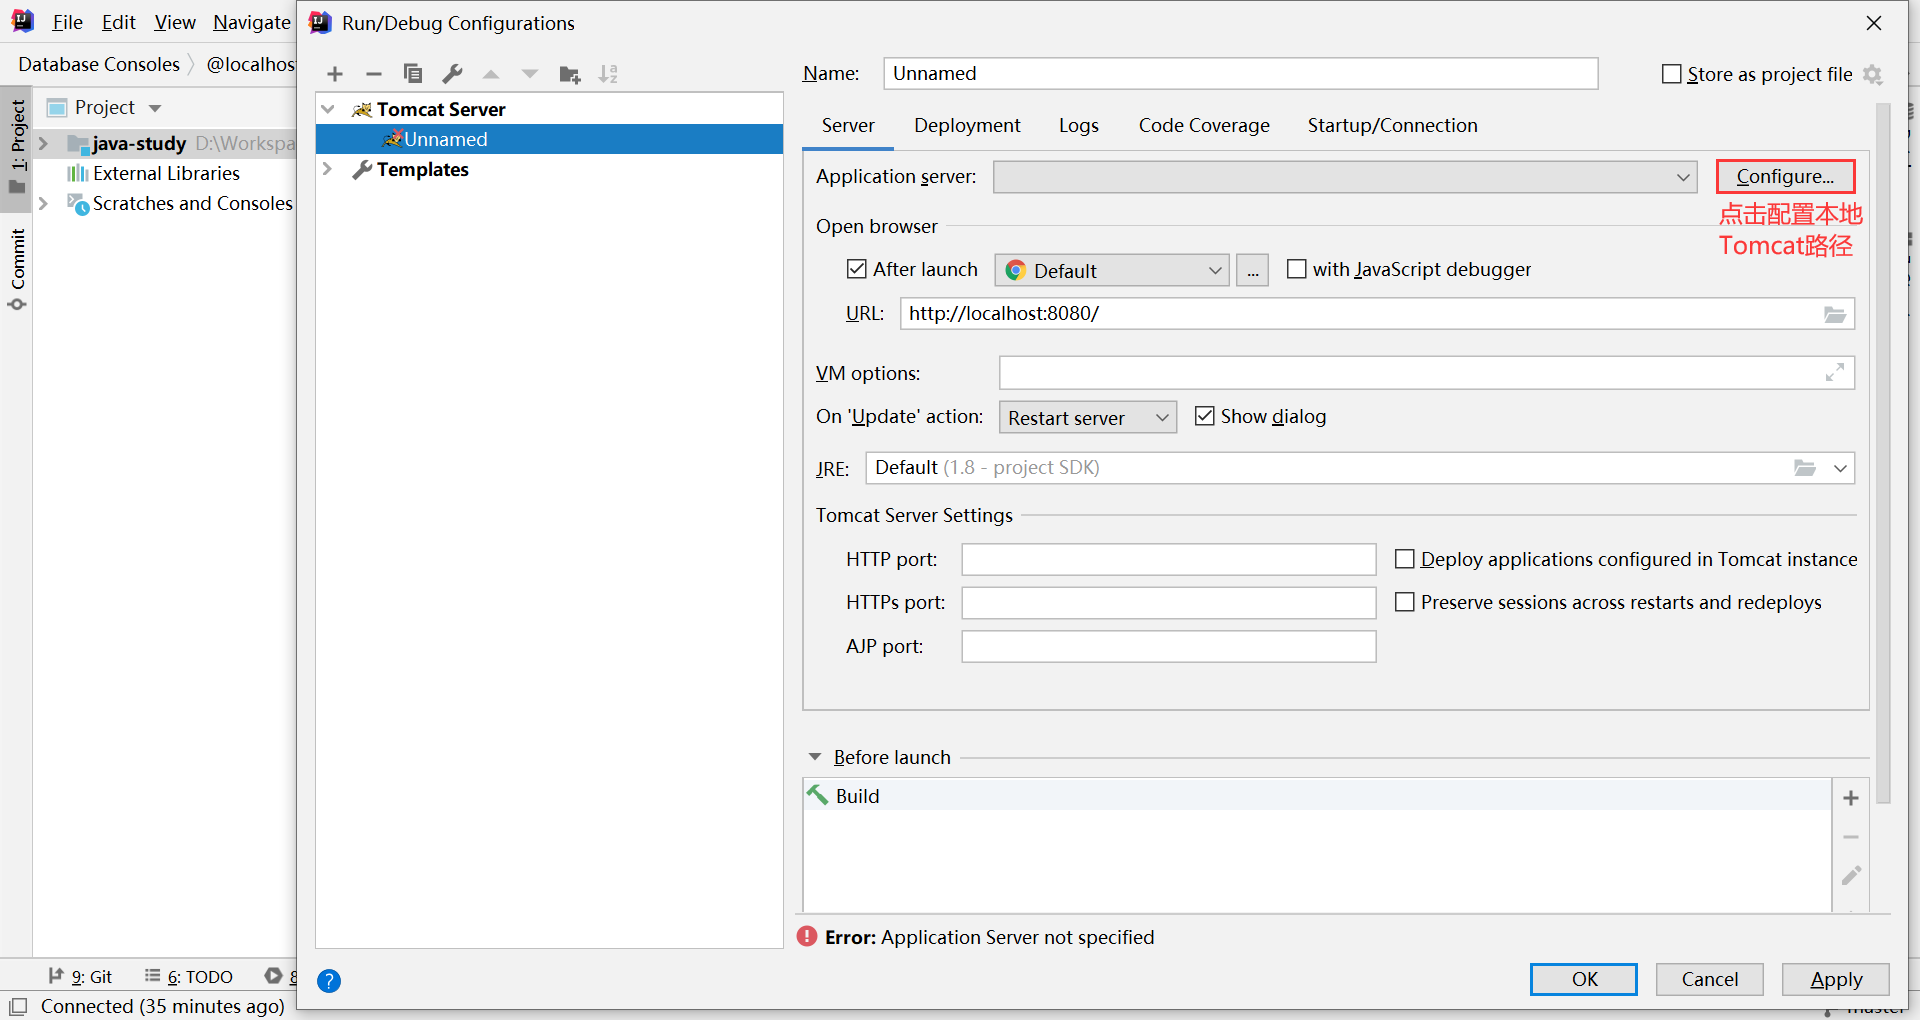Viewport: 1920px width, 1020px height.
Task: Open help question mark icon
Action: pyautogui.click(x=329, y=981)
